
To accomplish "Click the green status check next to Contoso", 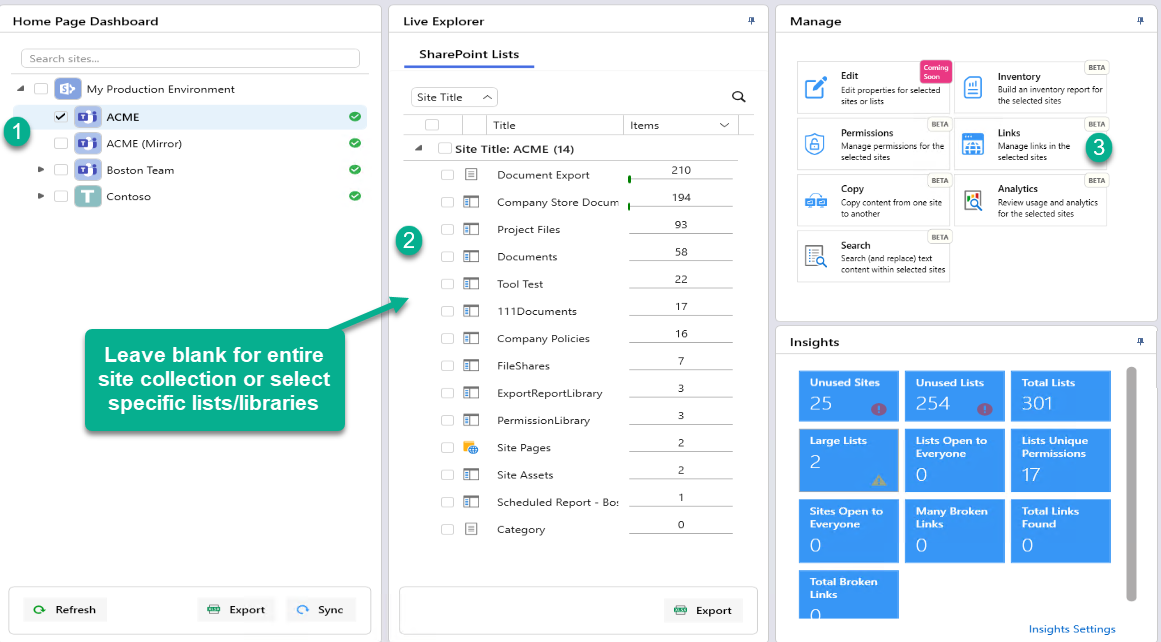I will tap(355, 195).
